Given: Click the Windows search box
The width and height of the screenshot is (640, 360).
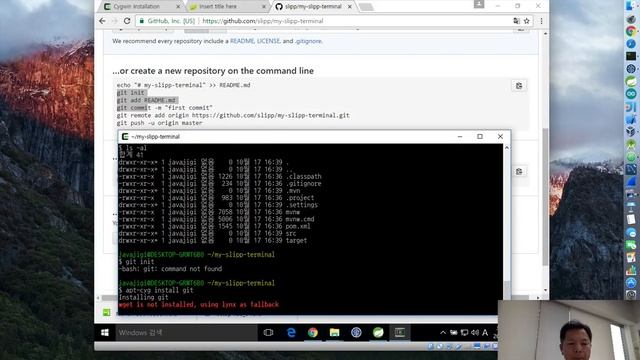Looking at the screenshot, I should pos(186,333).
